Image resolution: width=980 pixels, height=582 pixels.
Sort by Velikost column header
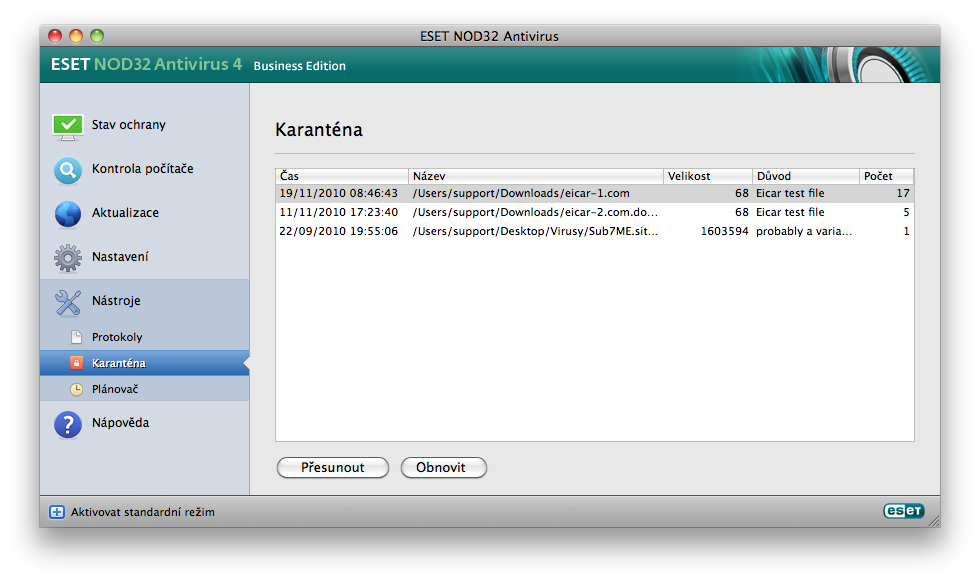coord(708,176)
